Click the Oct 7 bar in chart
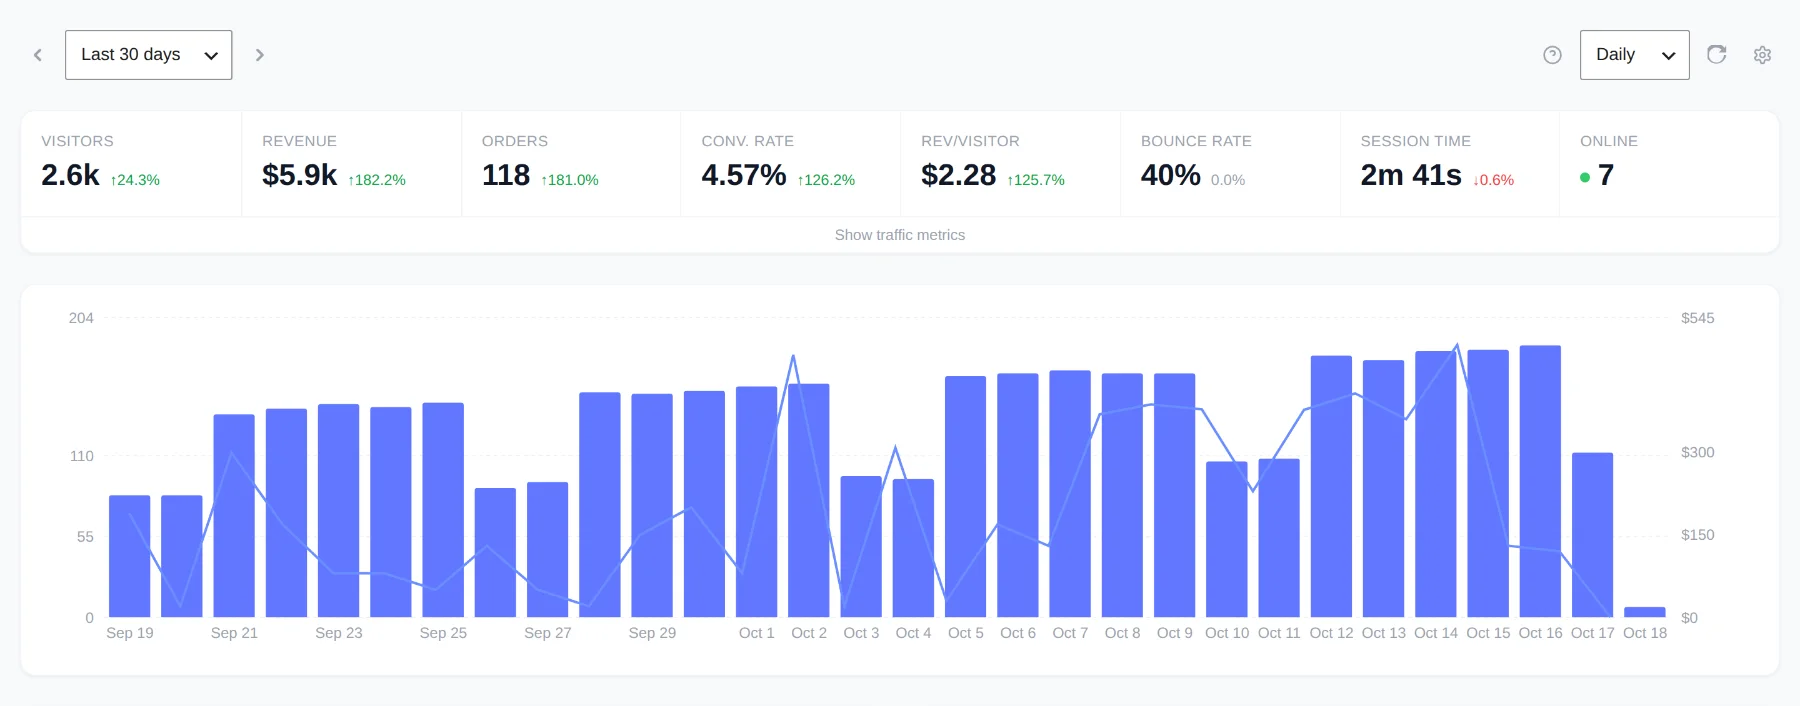Viewport: 1800px width, 706px height. (x=1070, y=494)
